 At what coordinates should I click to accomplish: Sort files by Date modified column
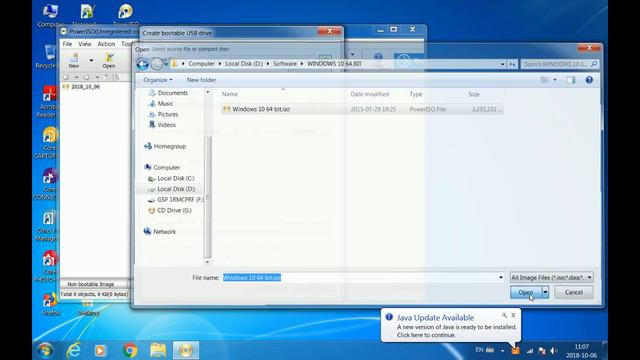(x=369, y=94)
